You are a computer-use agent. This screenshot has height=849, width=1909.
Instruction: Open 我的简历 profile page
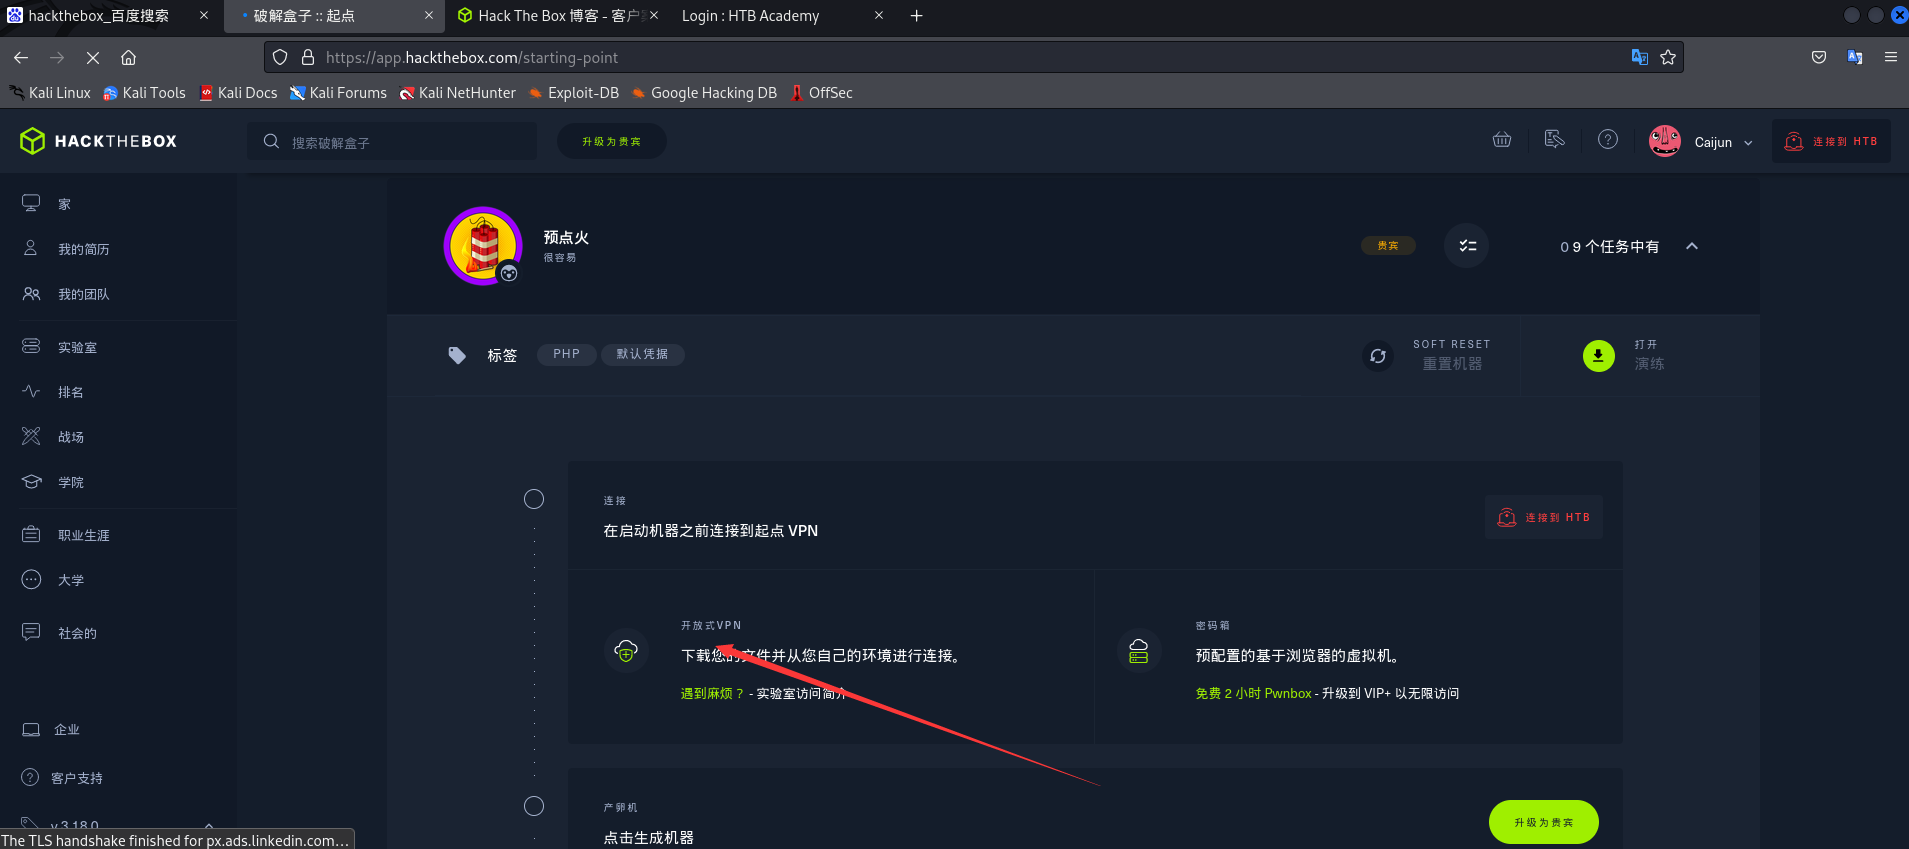83,249
